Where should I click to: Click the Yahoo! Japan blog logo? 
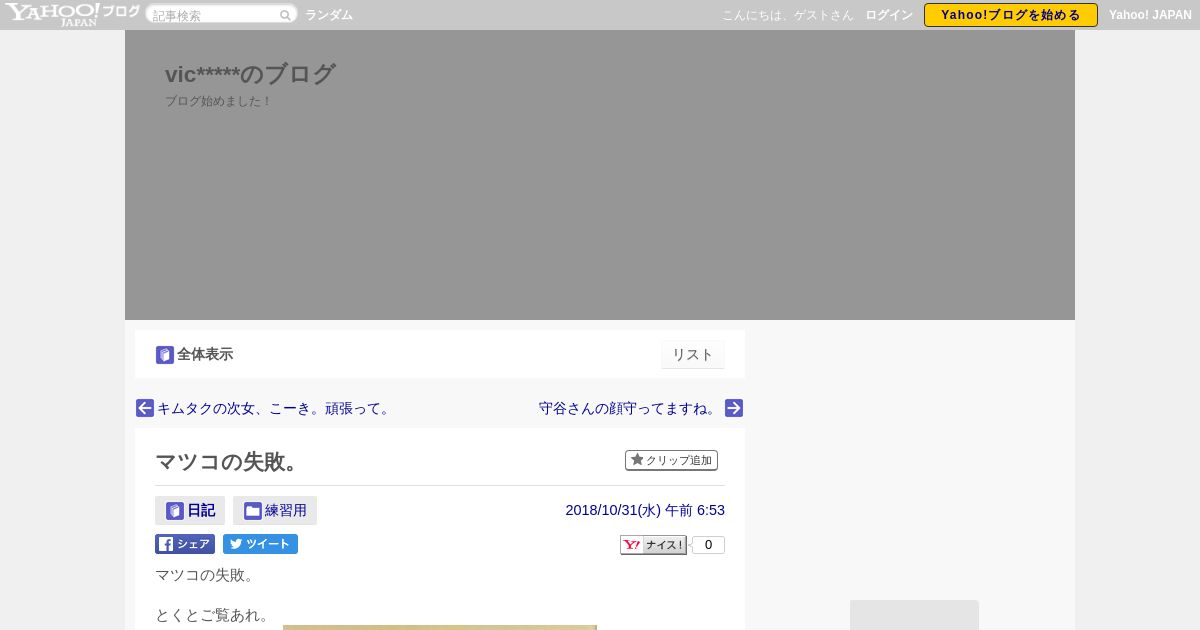tap(71, 14)
